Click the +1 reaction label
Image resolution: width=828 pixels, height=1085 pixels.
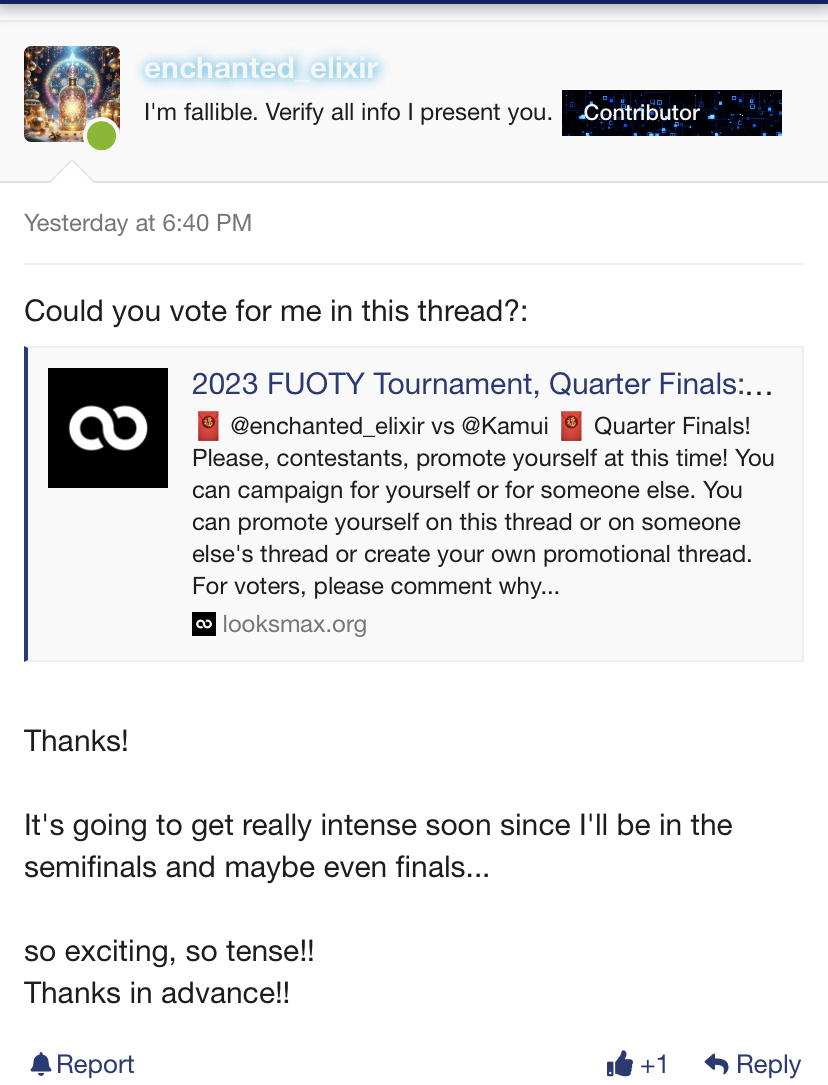654,1064
